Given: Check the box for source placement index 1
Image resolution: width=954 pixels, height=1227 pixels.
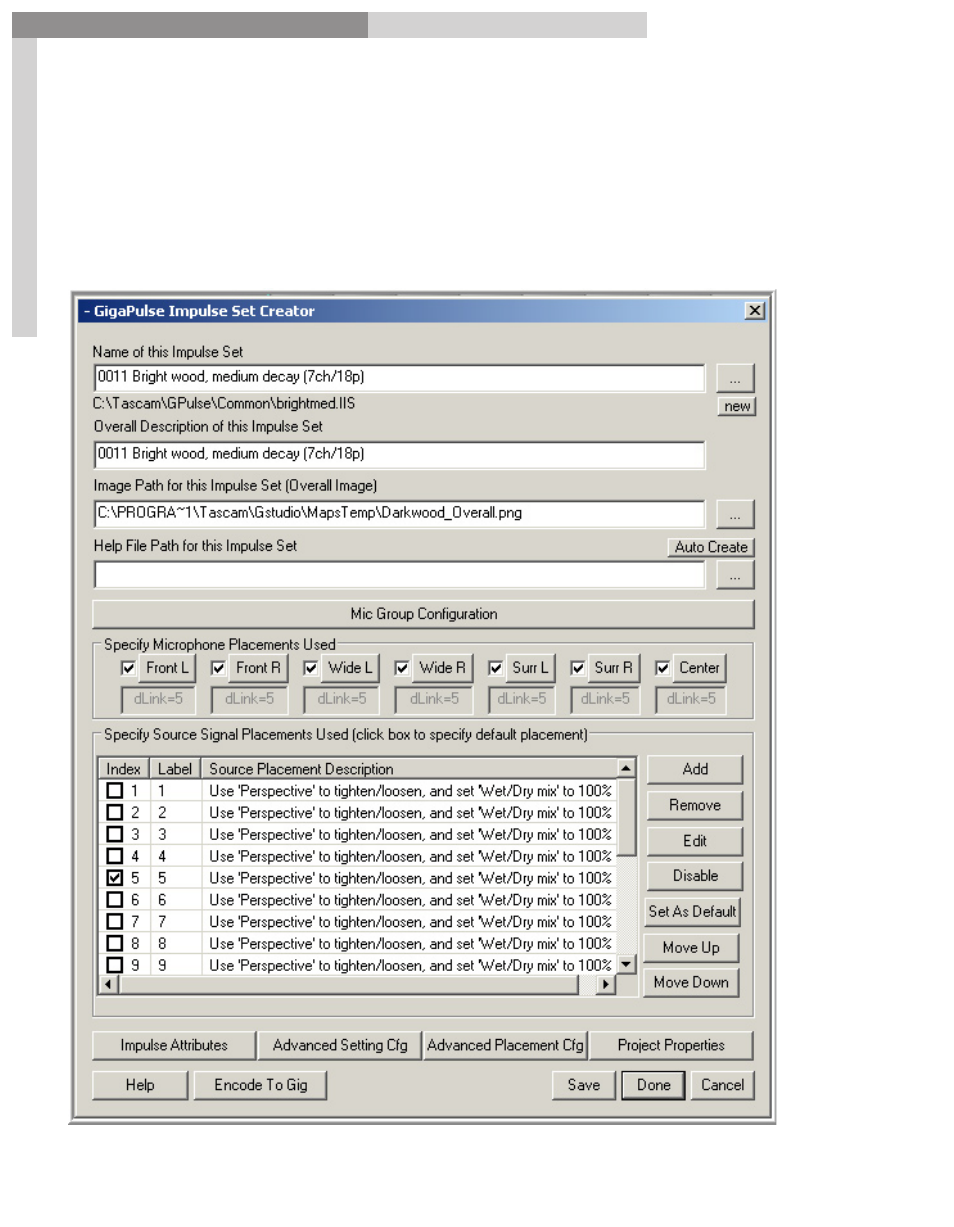Looking at the screenshot, I should (115, 791).
